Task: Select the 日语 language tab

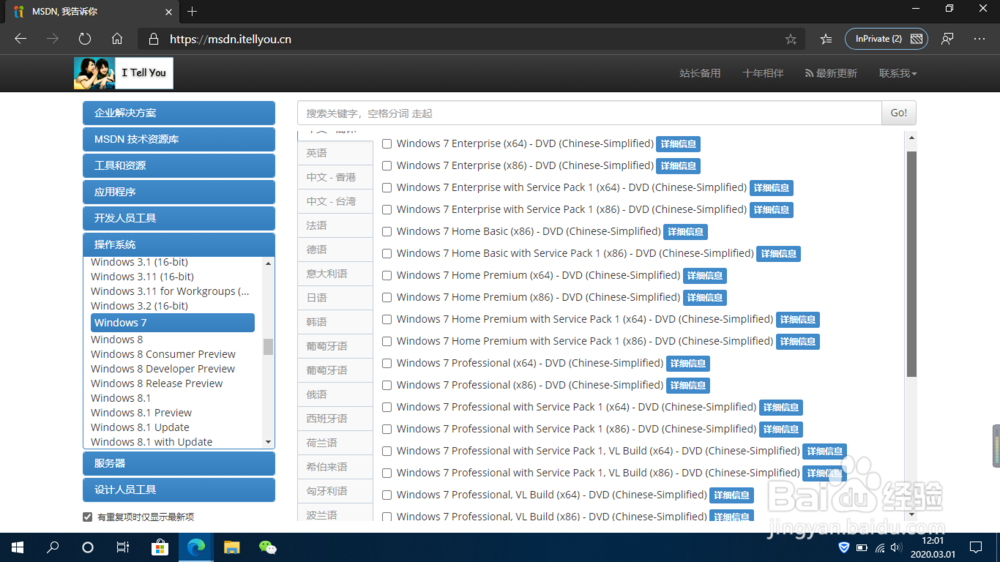Action: point(335,298)
